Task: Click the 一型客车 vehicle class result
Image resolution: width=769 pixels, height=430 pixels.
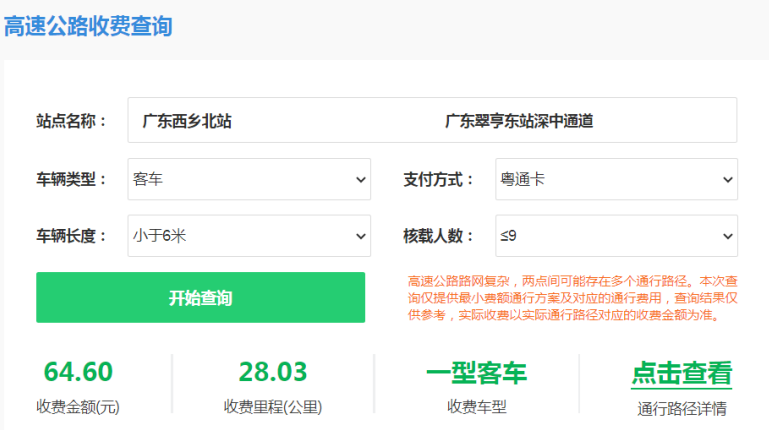Action: [476, 373]
